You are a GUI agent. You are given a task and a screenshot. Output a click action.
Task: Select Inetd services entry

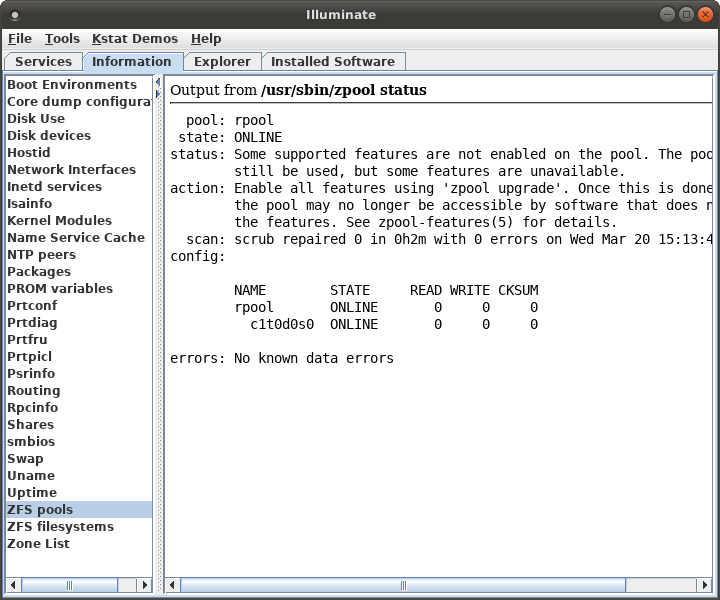coord(79,186)
